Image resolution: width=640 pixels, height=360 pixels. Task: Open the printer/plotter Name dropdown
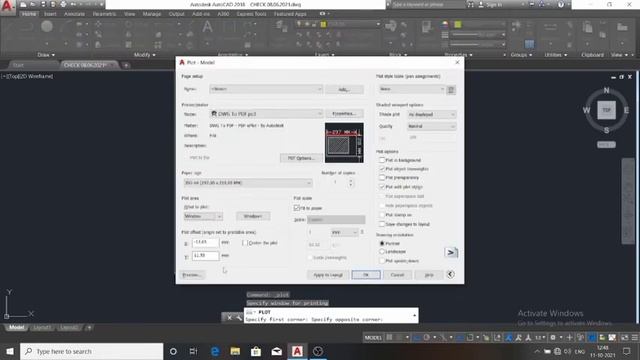[266, 114]
